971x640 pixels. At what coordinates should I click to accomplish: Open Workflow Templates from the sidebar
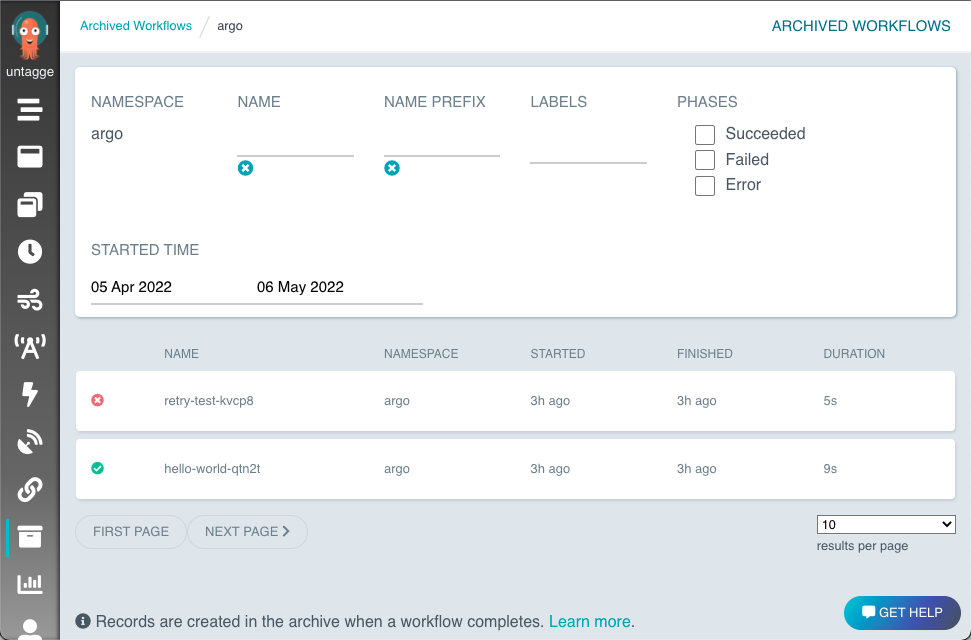click(x=30, y=156)
